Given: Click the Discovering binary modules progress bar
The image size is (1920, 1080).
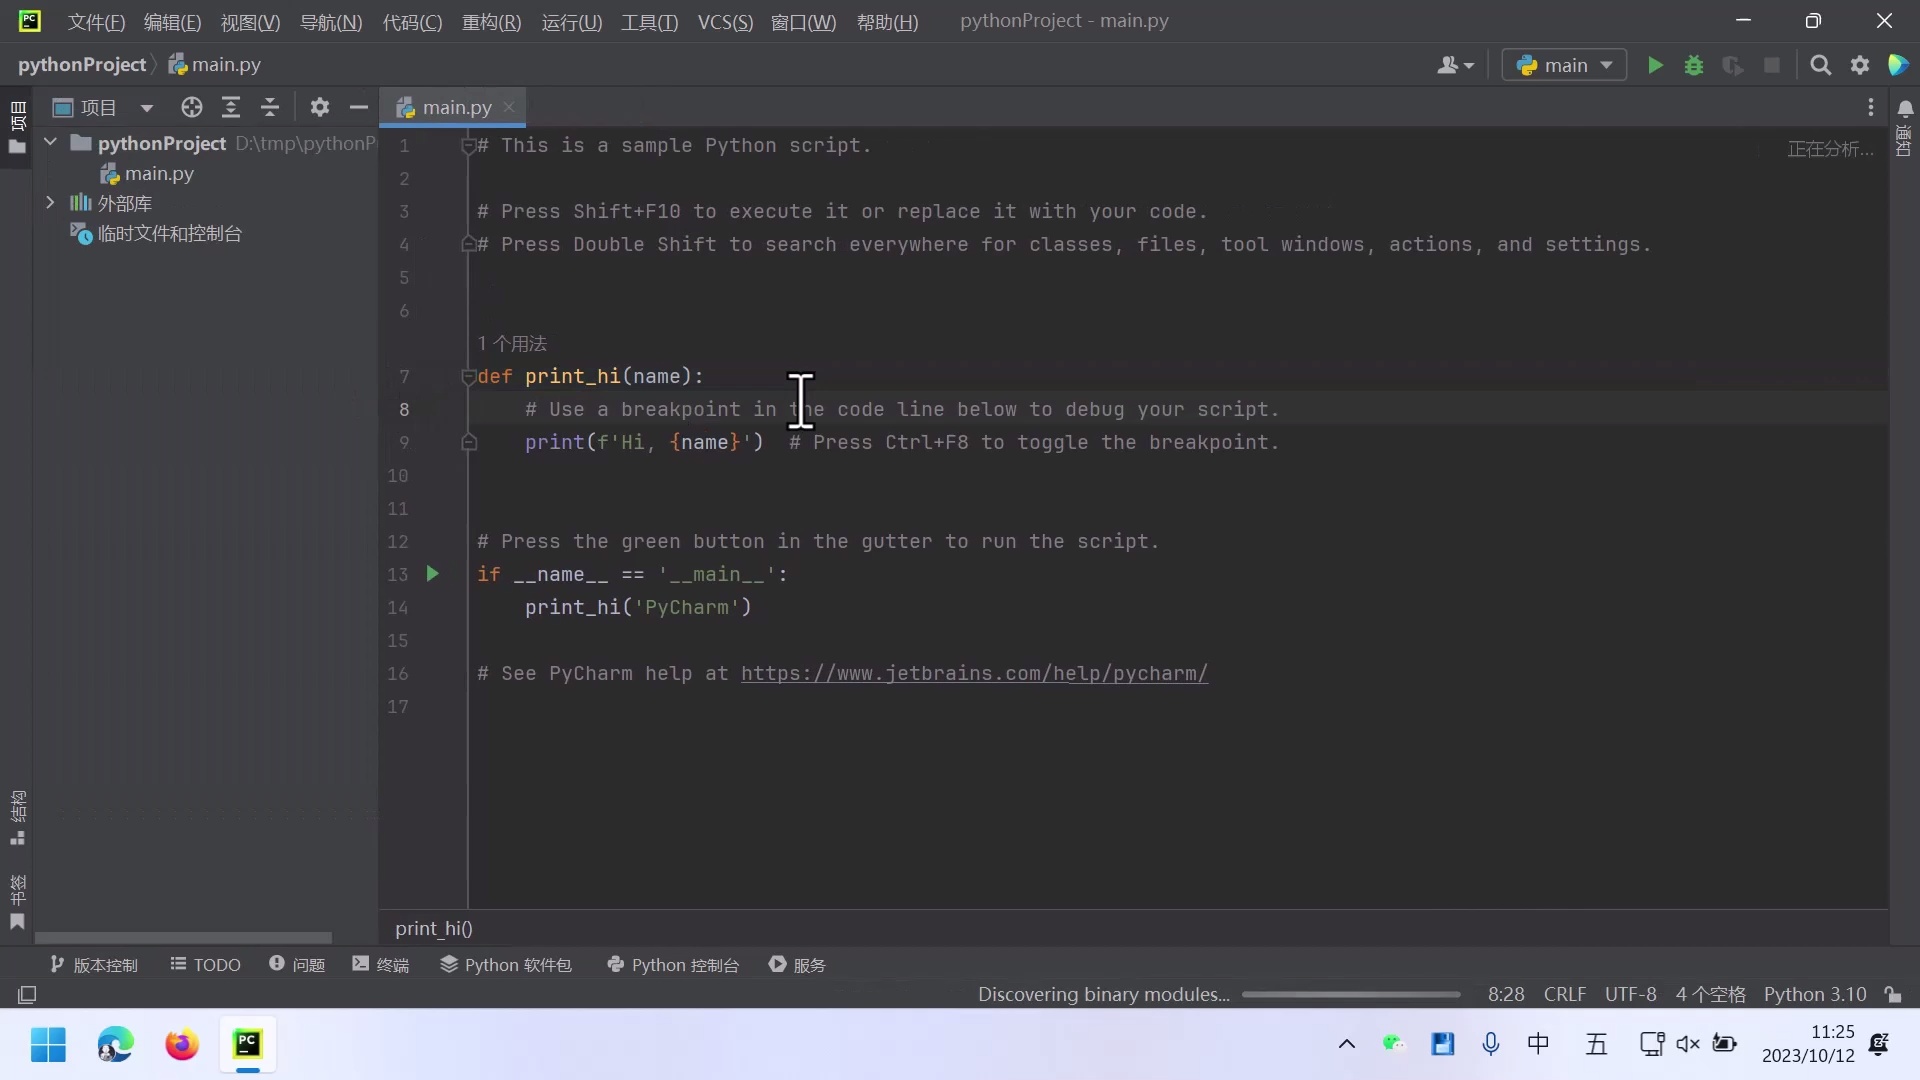Looking at the screenshot, I should click(1350, 994).
